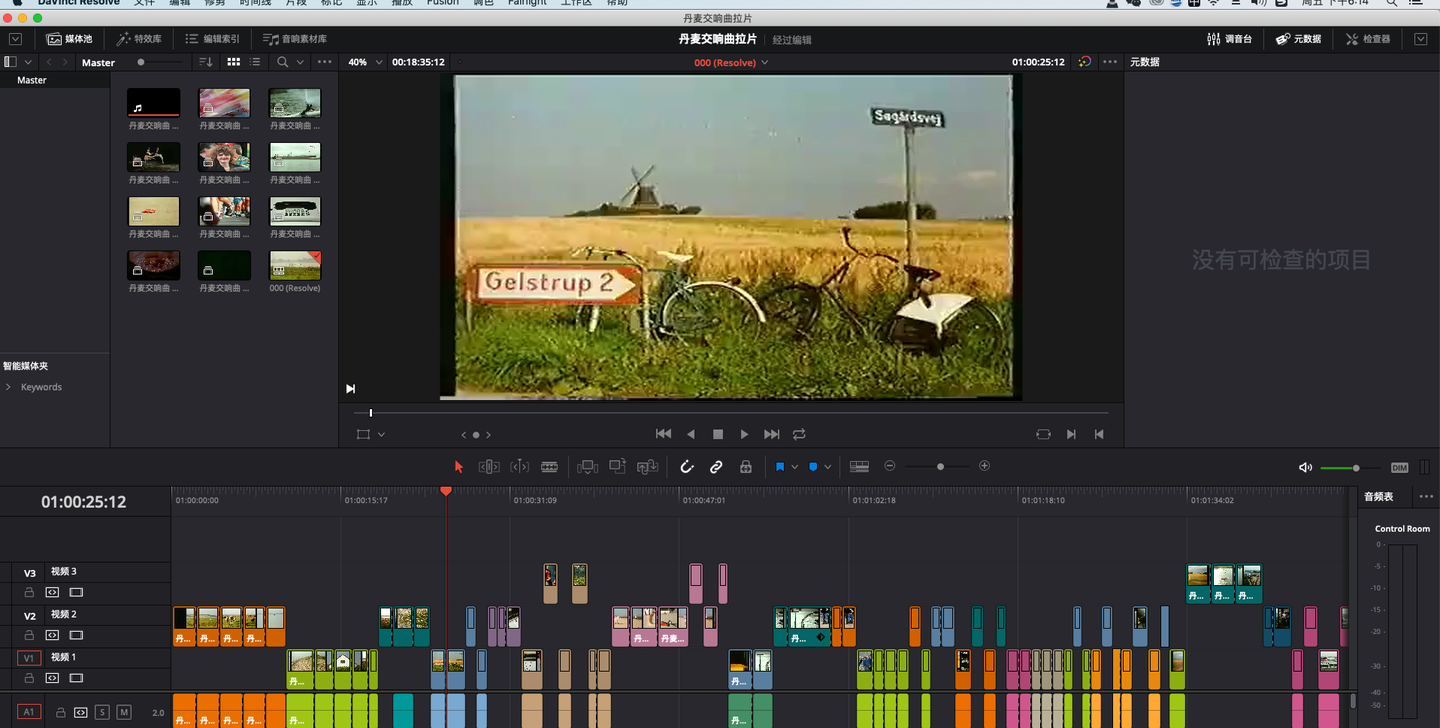Open Timeline View Options
1440x728 pixels.
[859, 467]
